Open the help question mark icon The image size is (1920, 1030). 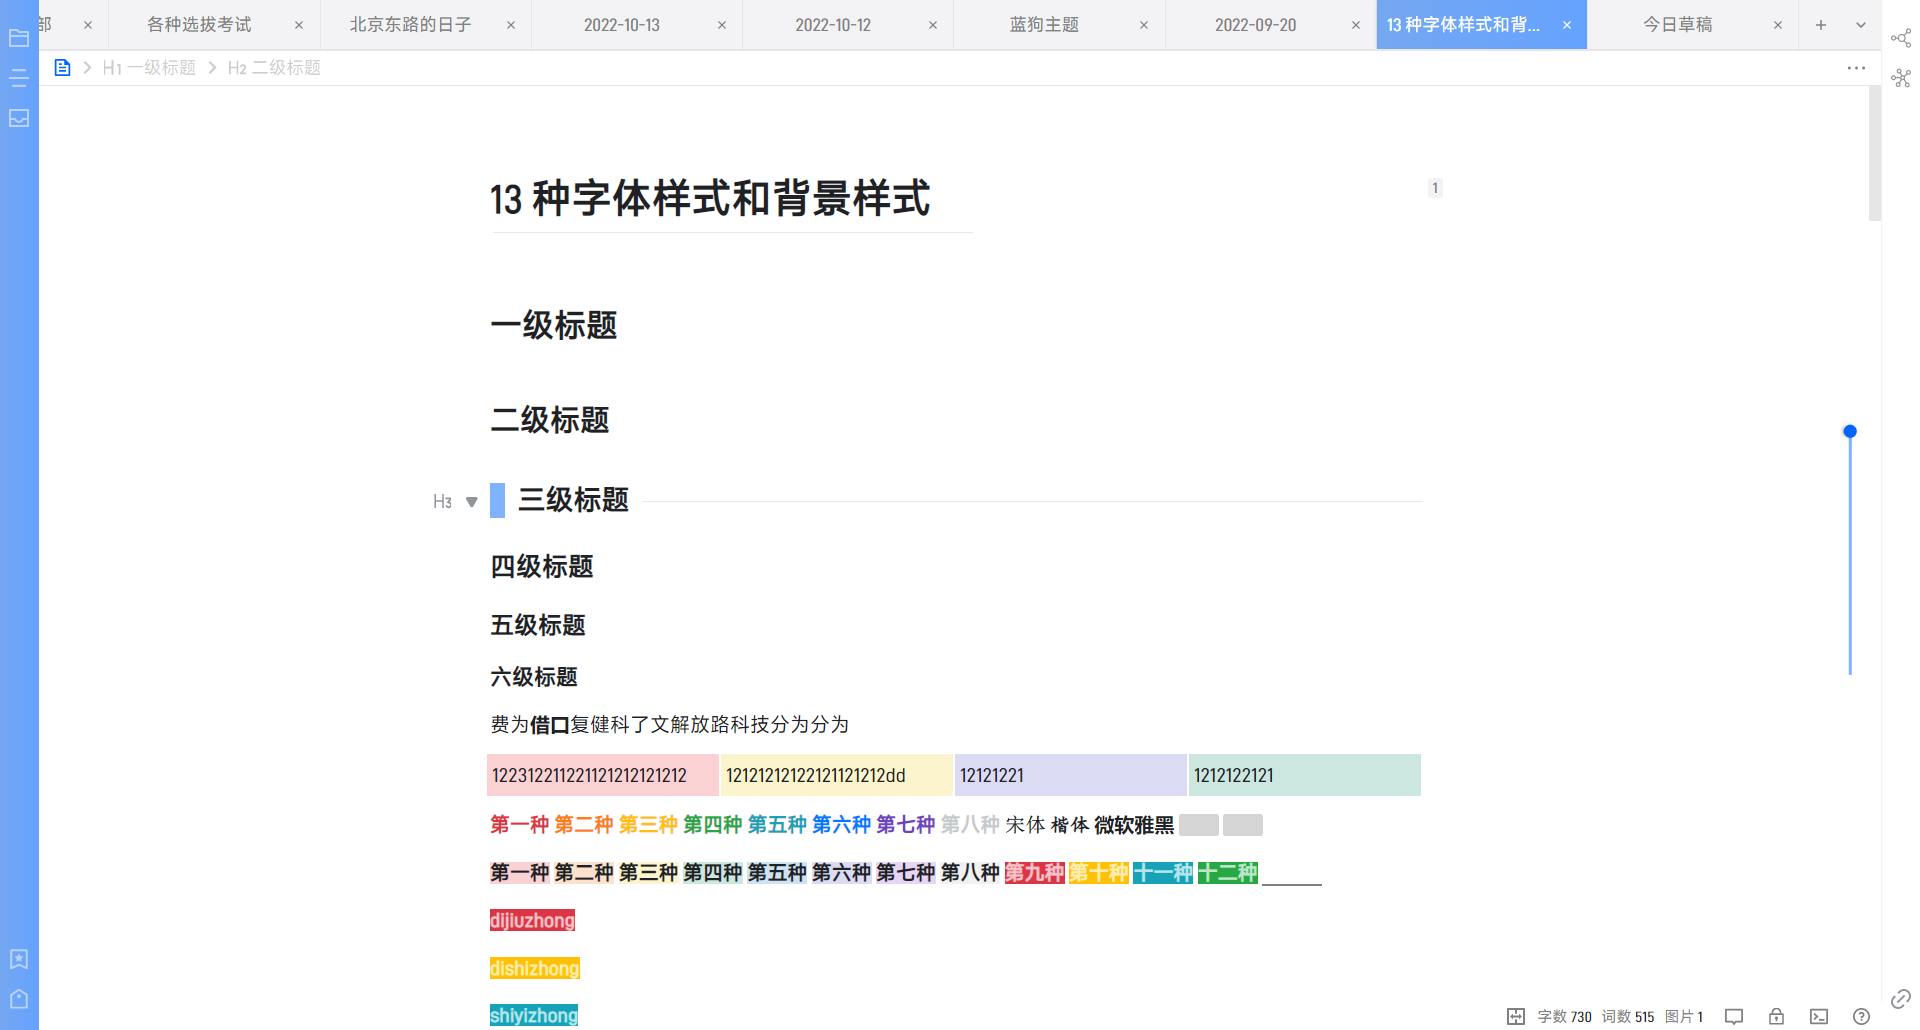(x=1861, y=1016)
